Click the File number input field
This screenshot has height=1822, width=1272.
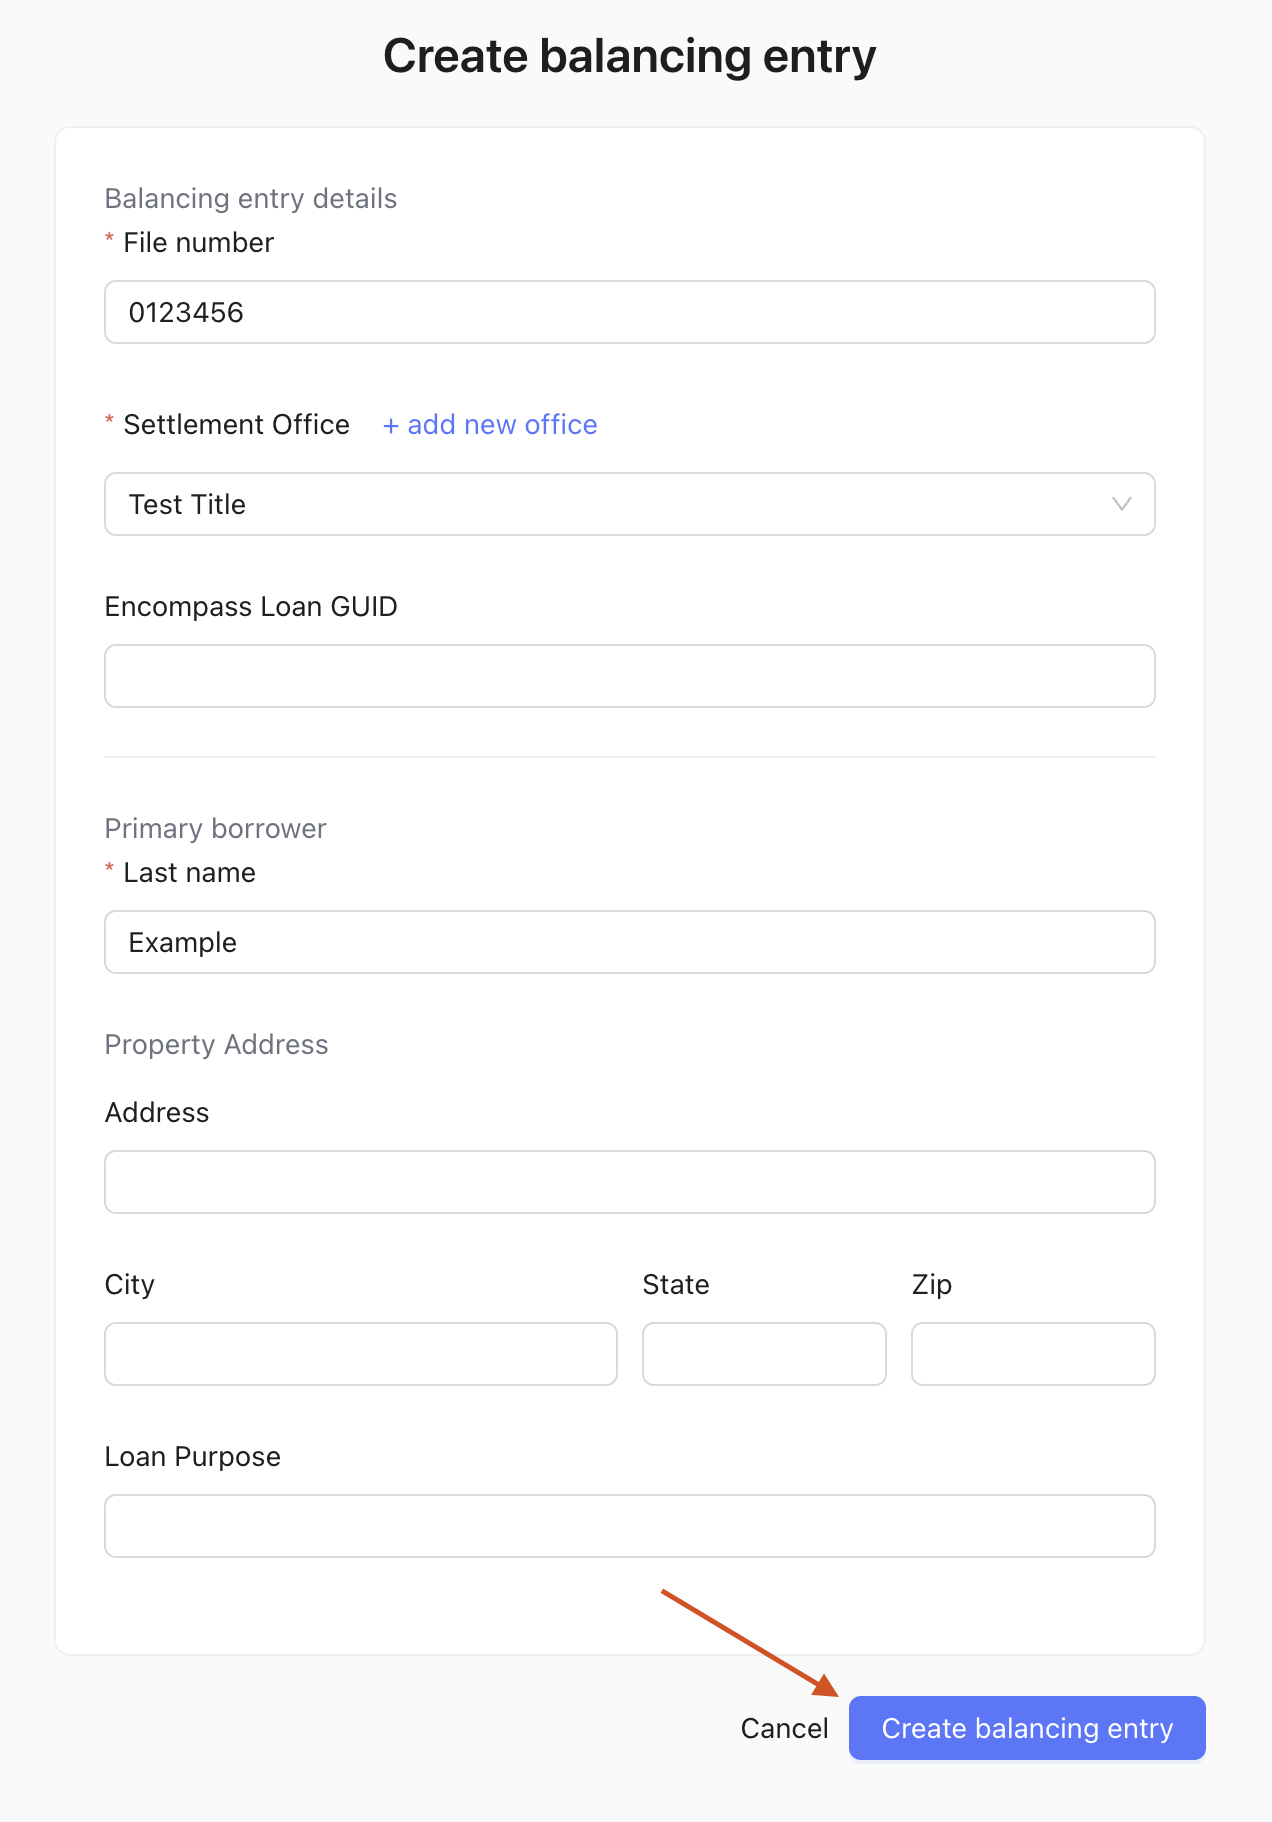click(x=630, y=312)
